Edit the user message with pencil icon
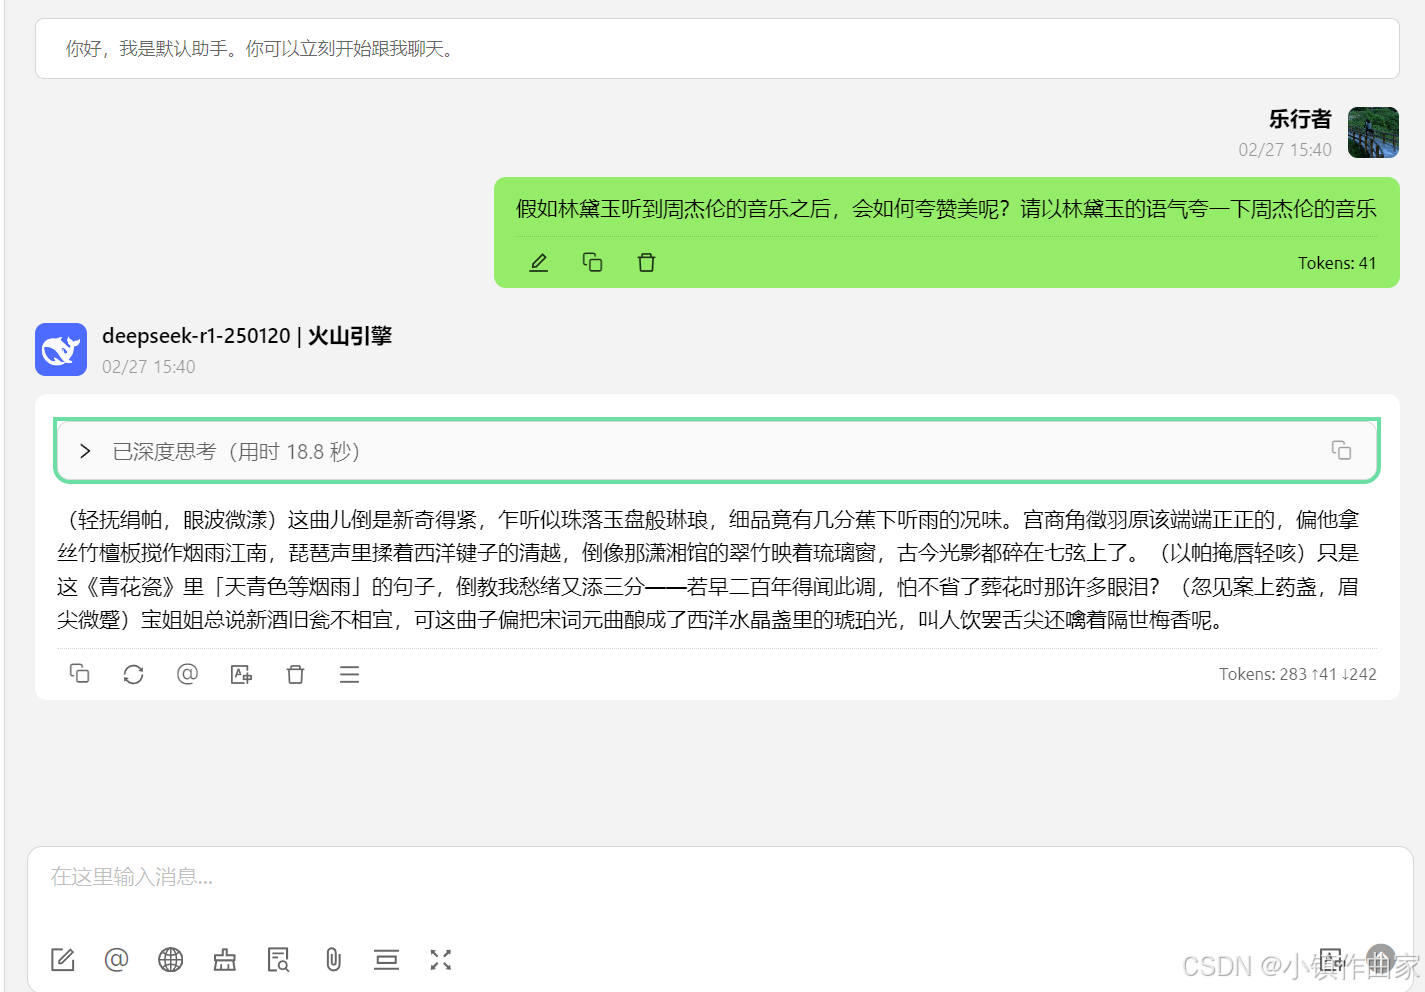1425x992 pixels. tap(538, 263)
